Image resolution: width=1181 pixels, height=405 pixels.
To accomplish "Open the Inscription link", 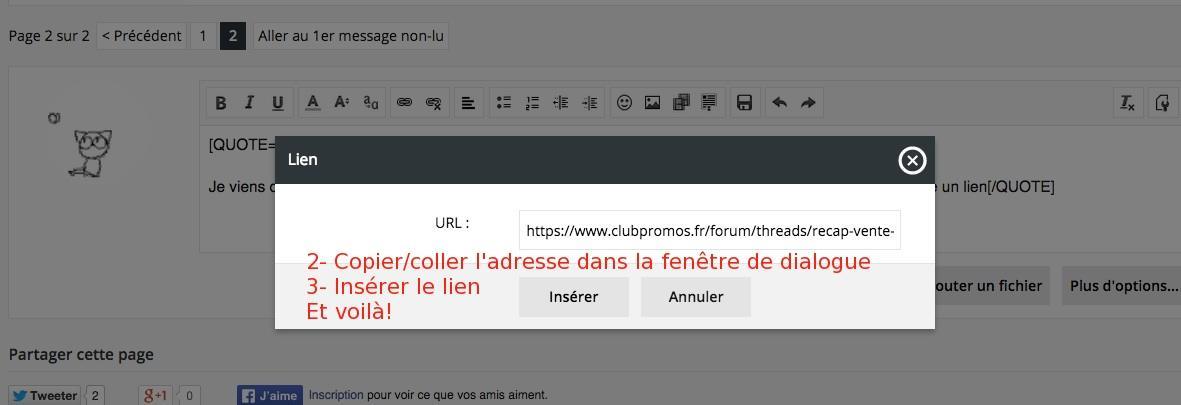I will tap(336, 395).
